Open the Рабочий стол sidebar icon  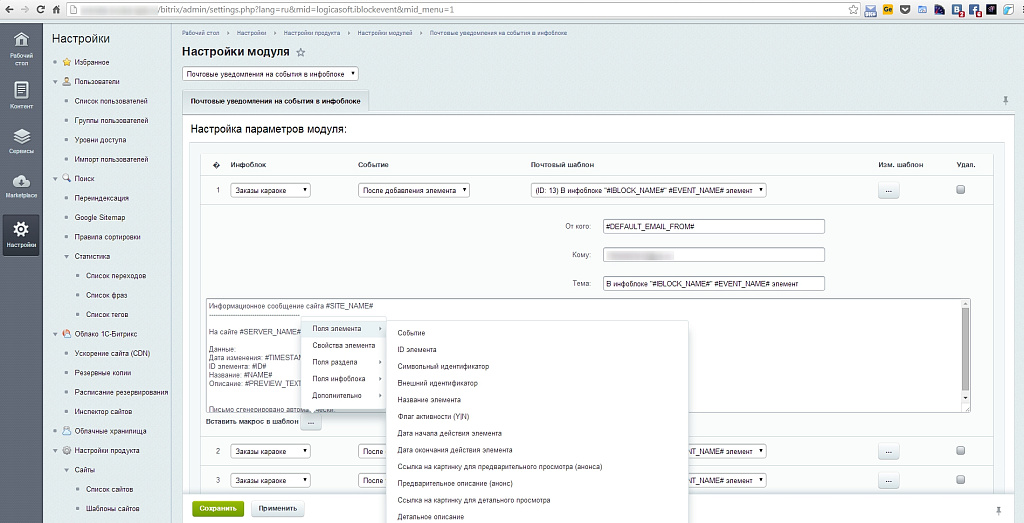click(x=21, y=47)
